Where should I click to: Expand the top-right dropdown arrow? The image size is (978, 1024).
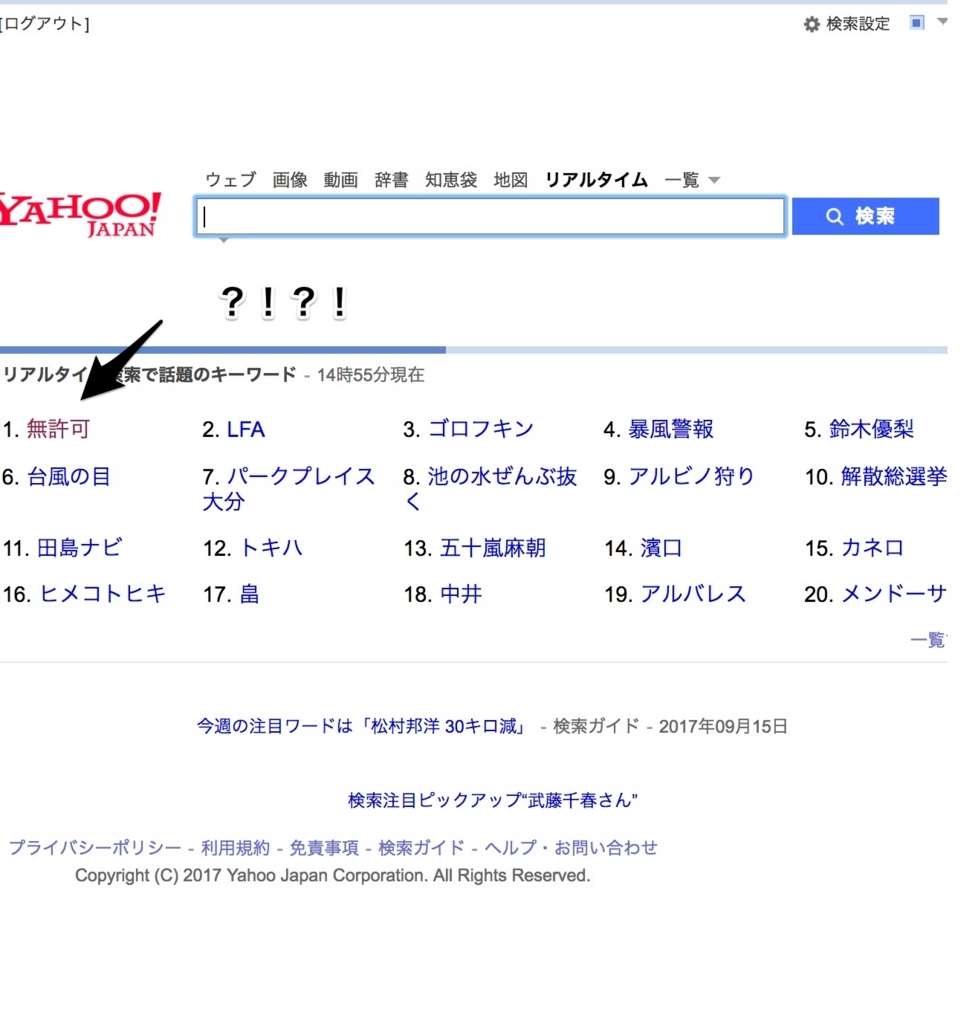941,22
